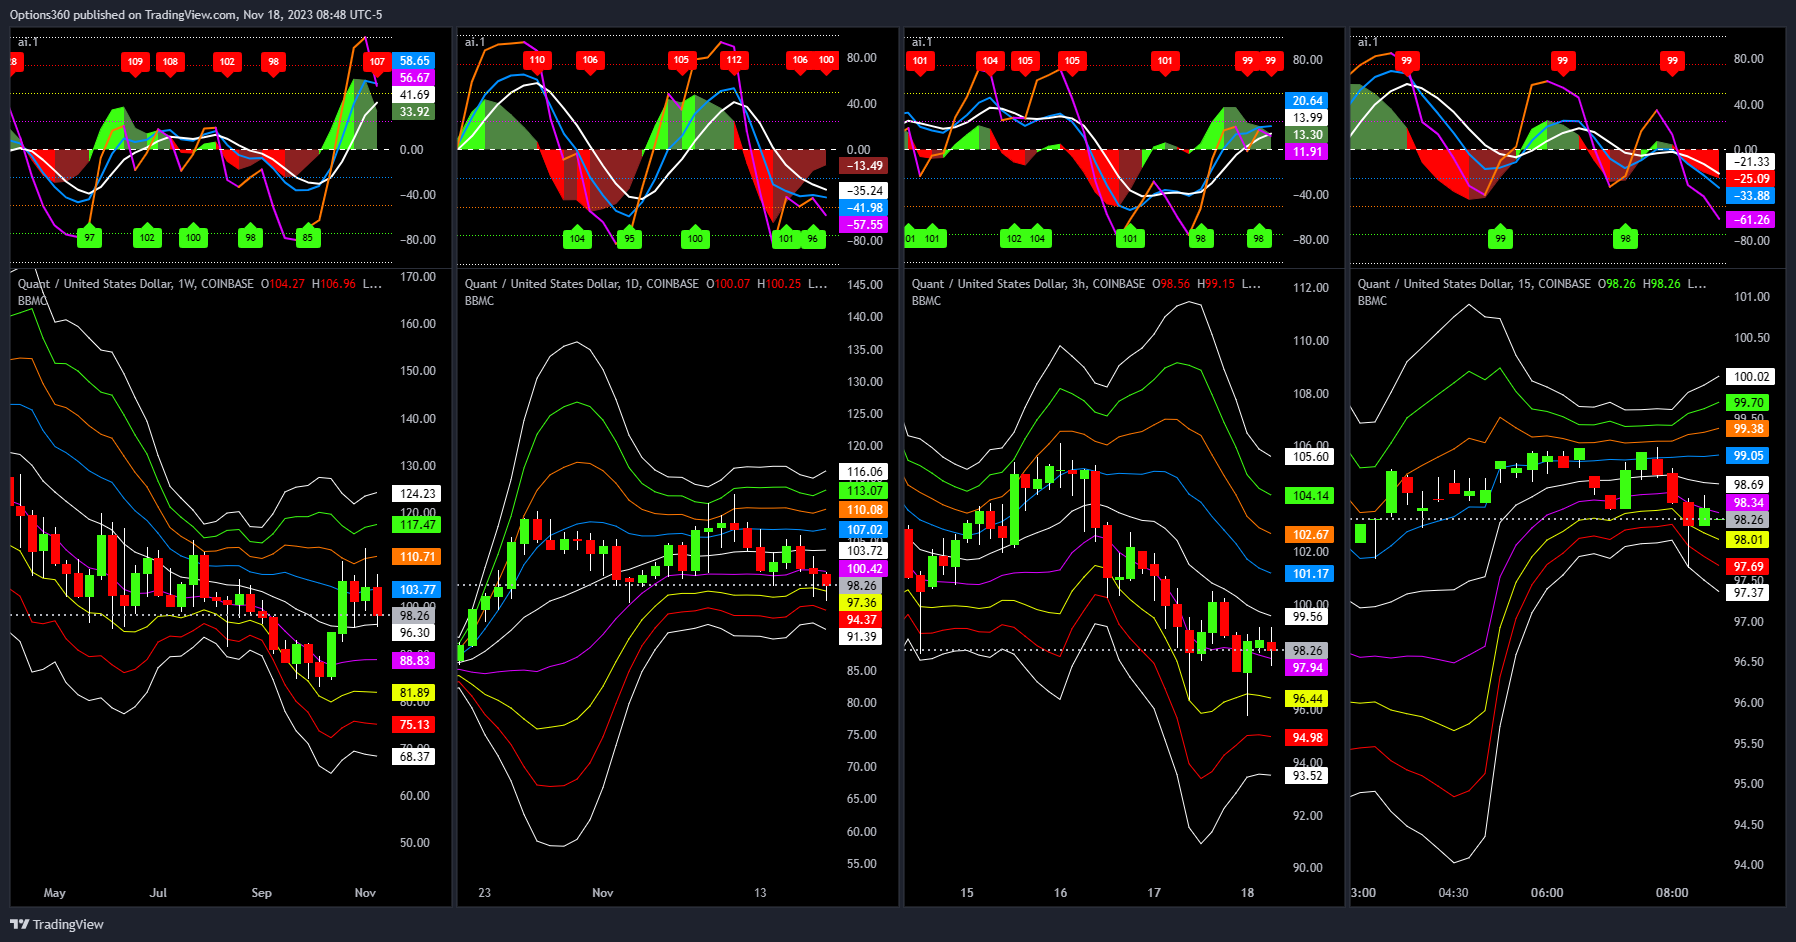Click the red 94.37 band price label
This screenshot has height=942, width=1796.
[861, 620]
